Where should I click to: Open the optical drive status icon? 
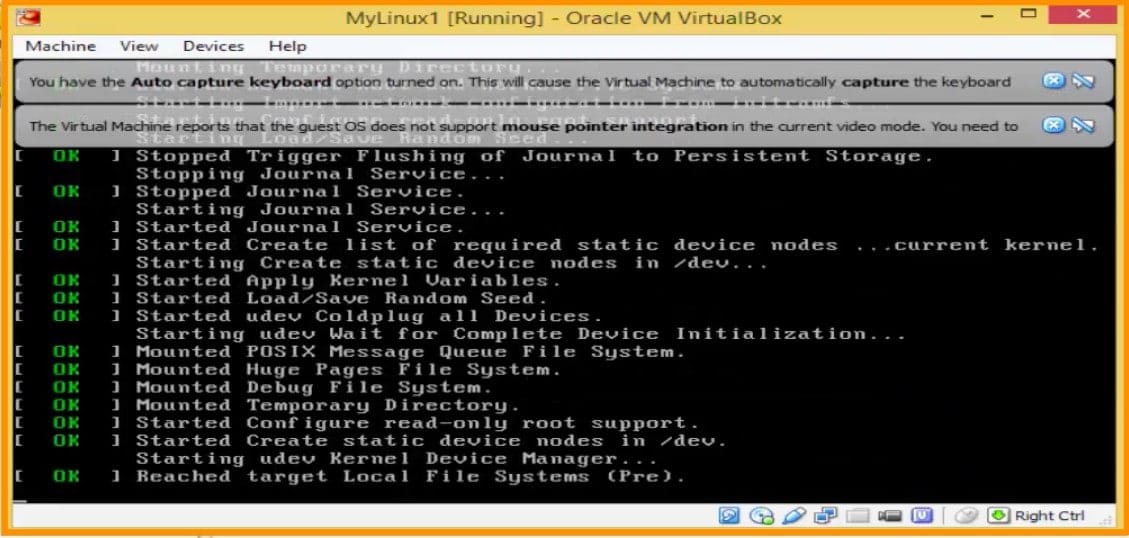(762, 516)
